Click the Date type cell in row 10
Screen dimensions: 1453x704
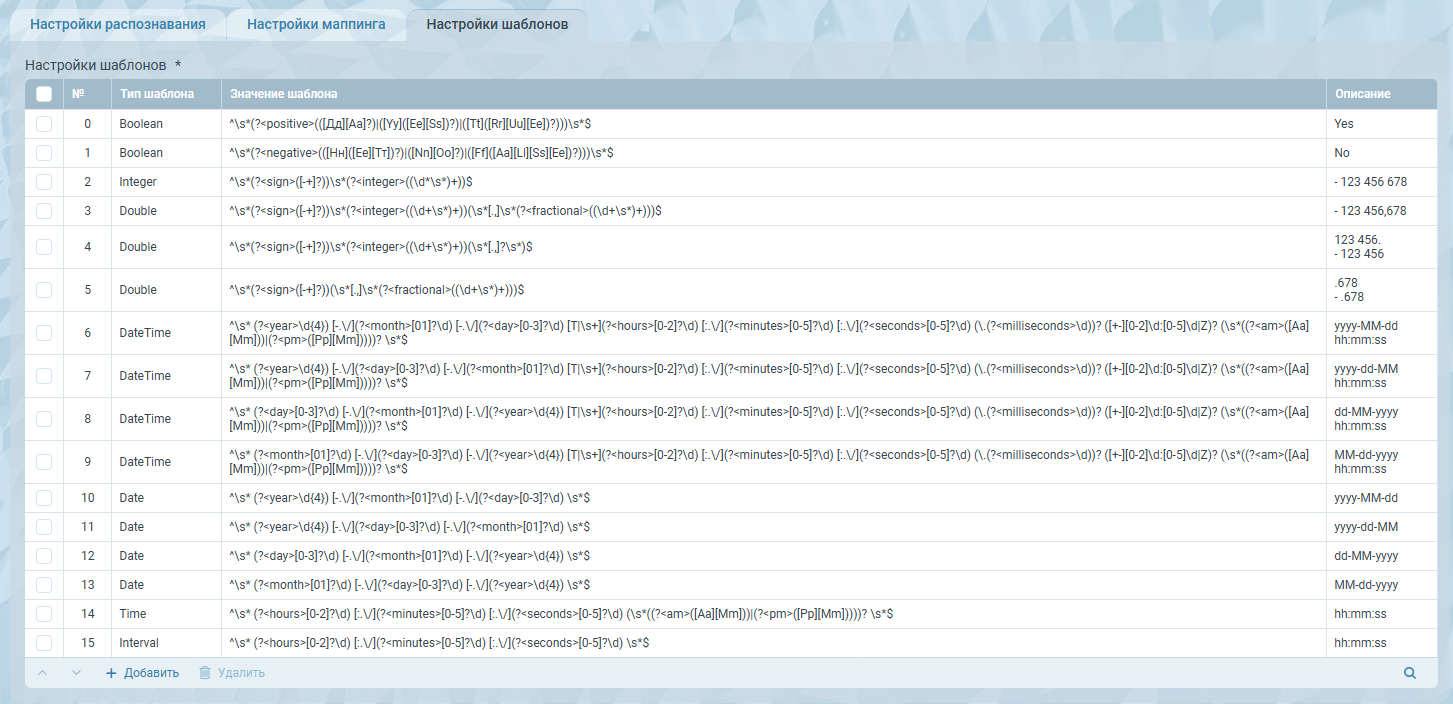[132, 498]
